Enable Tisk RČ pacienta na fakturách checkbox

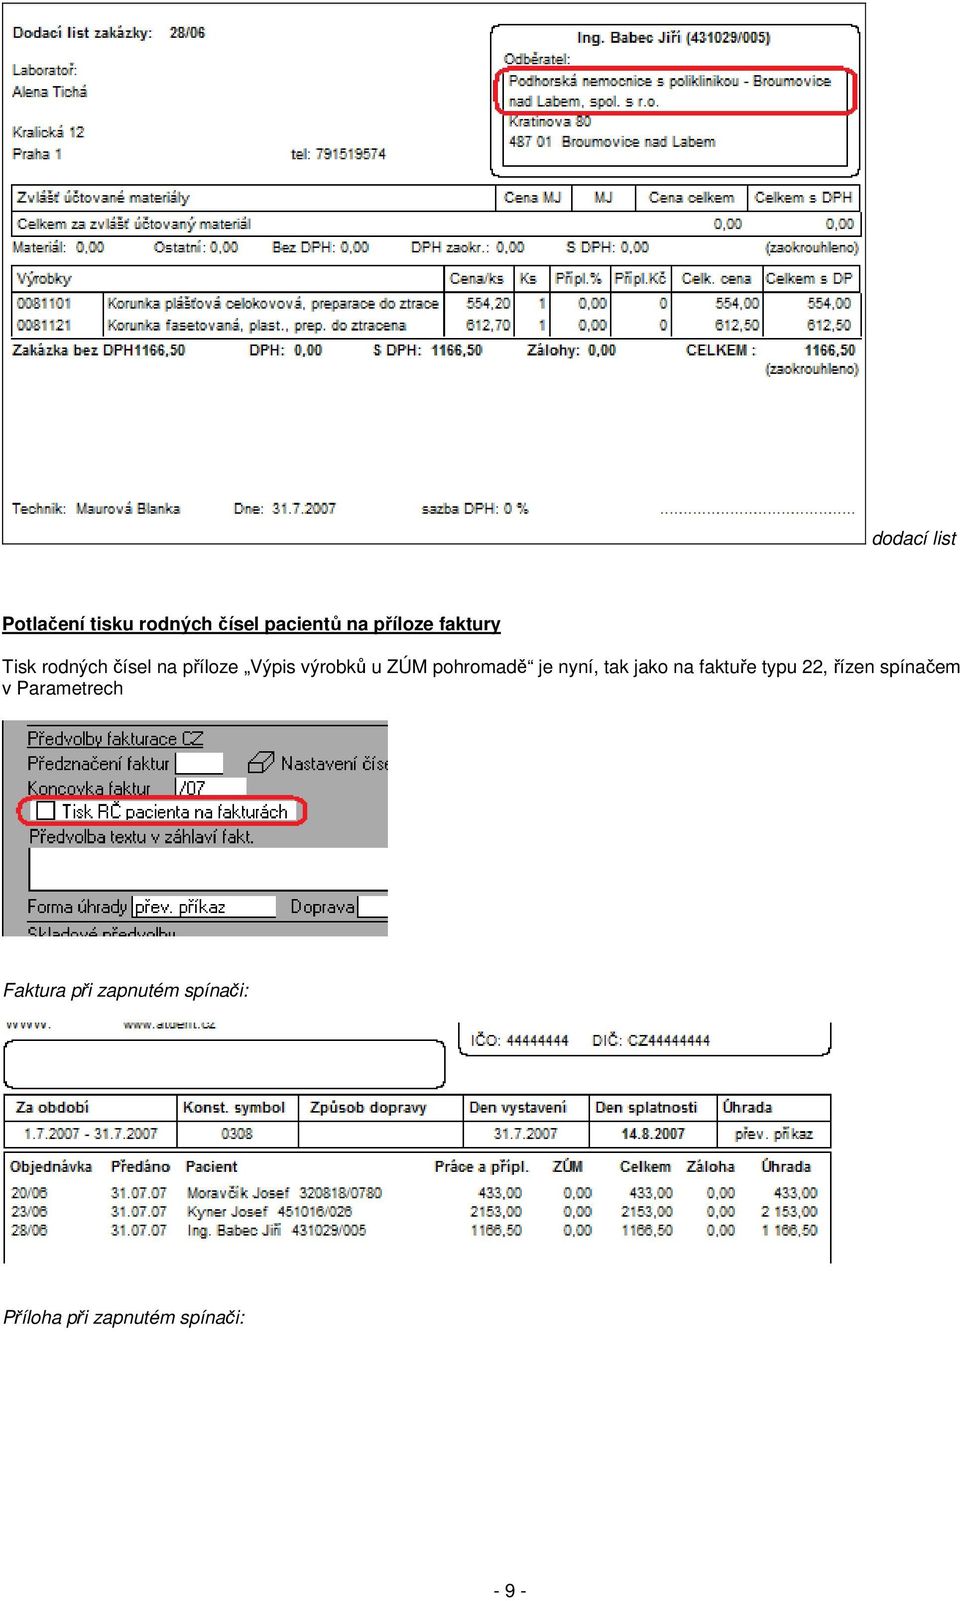45,811
